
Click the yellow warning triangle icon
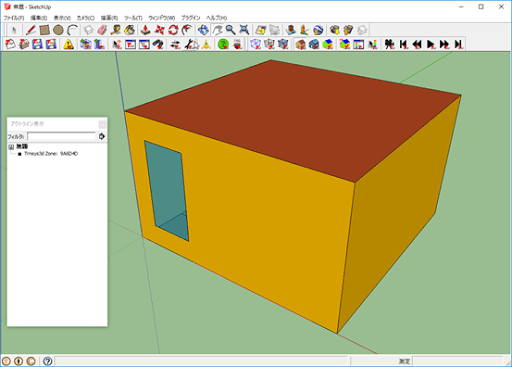pos(68,44)
